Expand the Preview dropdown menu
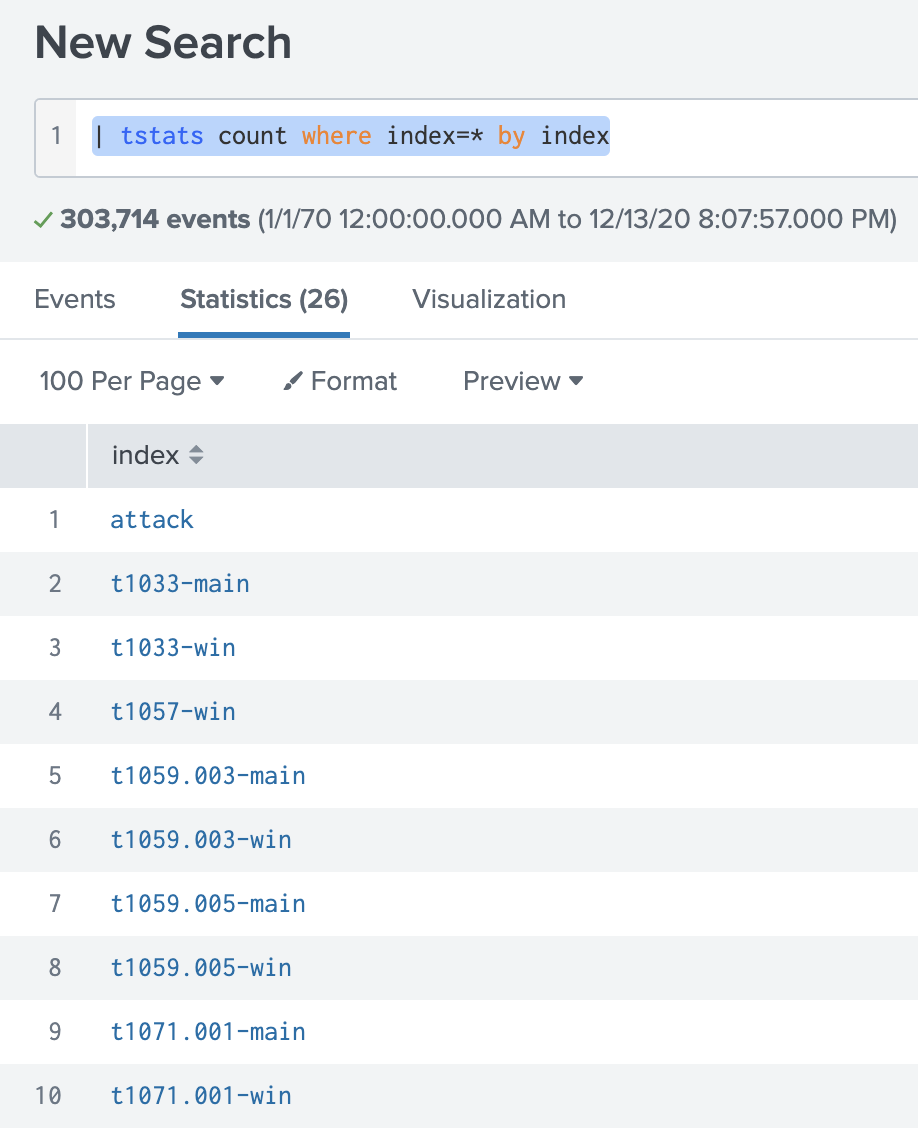This screenshot has width=918, height=1140. pos(523,381)
